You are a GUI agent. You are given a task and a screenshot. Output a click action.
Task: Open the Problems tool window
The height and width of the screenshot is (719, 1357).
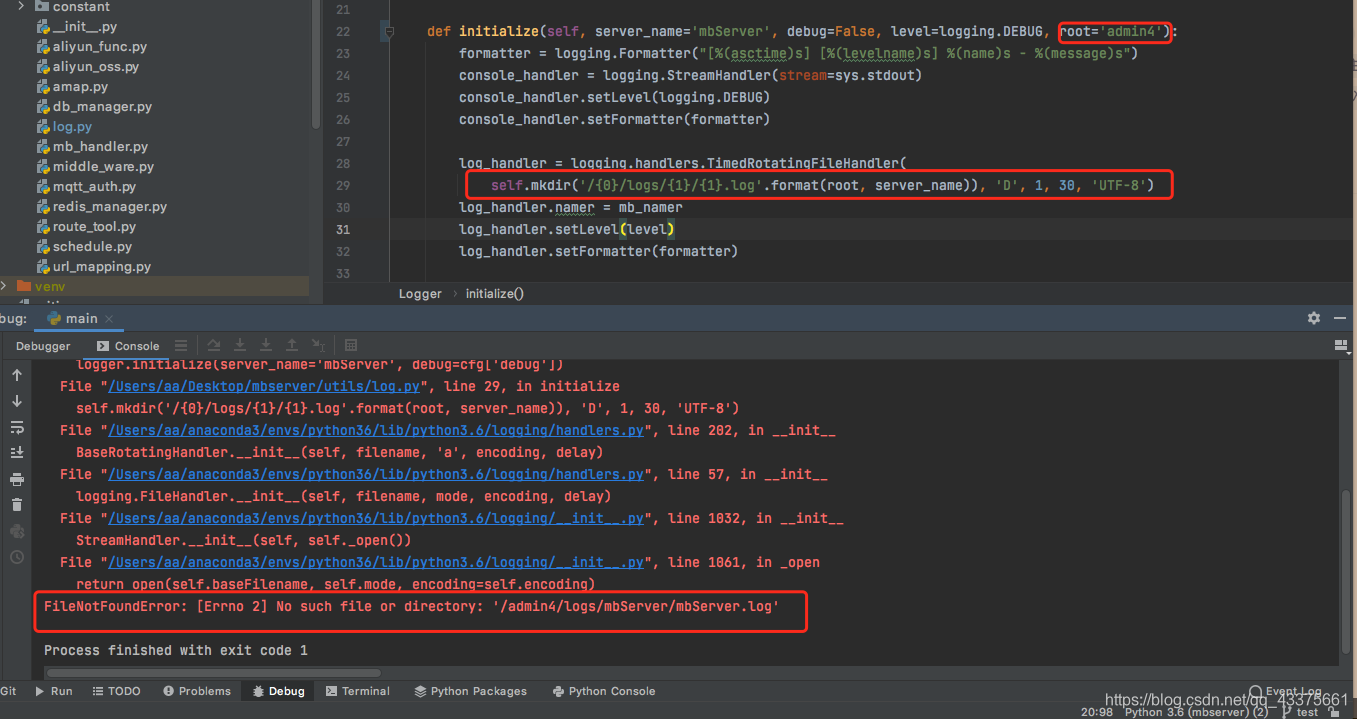(197, 691)
